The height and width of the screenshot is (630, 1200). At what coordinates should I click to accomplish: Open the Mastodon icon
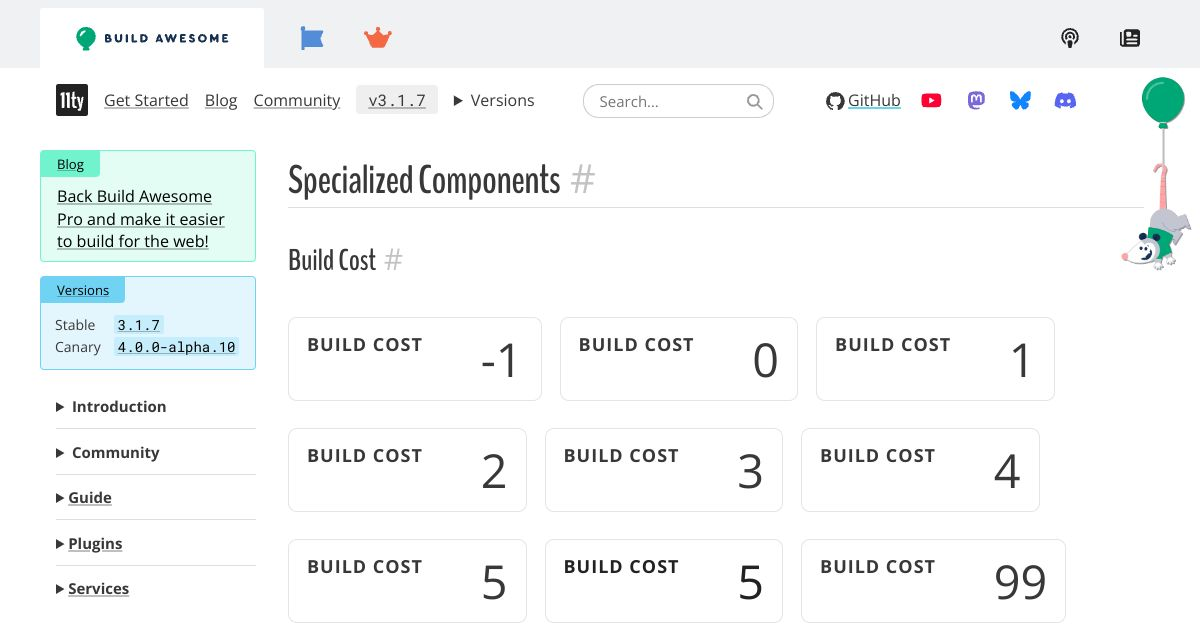[x=976, y=100]
